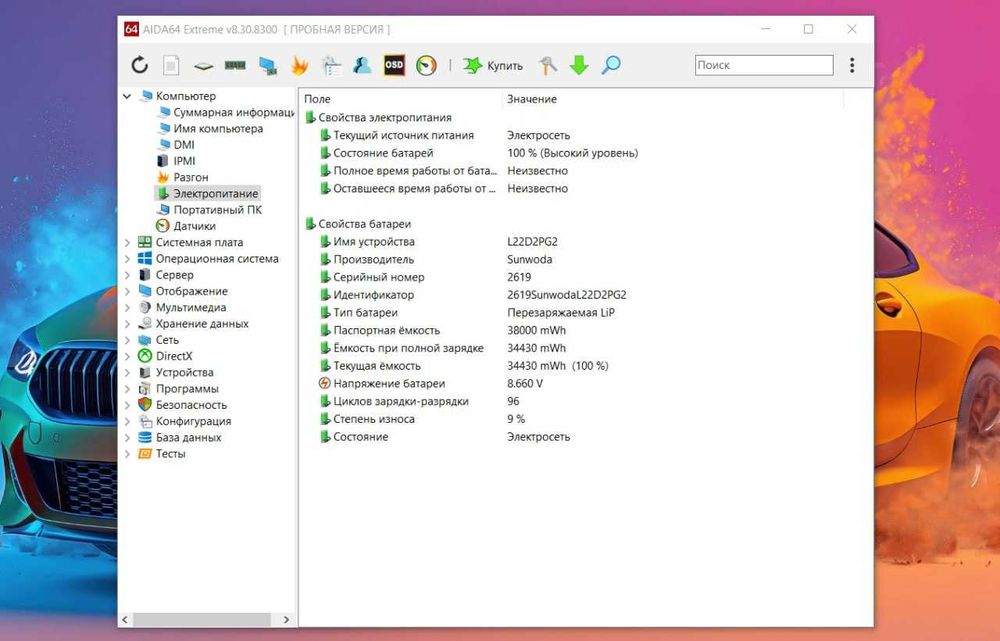Click the green download arrow icon
Screen dimensions: 1000x641
tap(579, 65)
